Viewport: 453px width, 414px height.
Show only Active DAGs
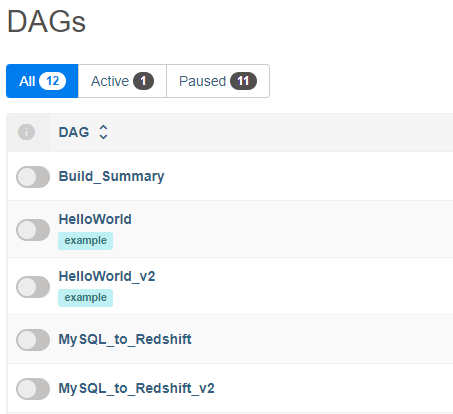[x=122, y=81]
